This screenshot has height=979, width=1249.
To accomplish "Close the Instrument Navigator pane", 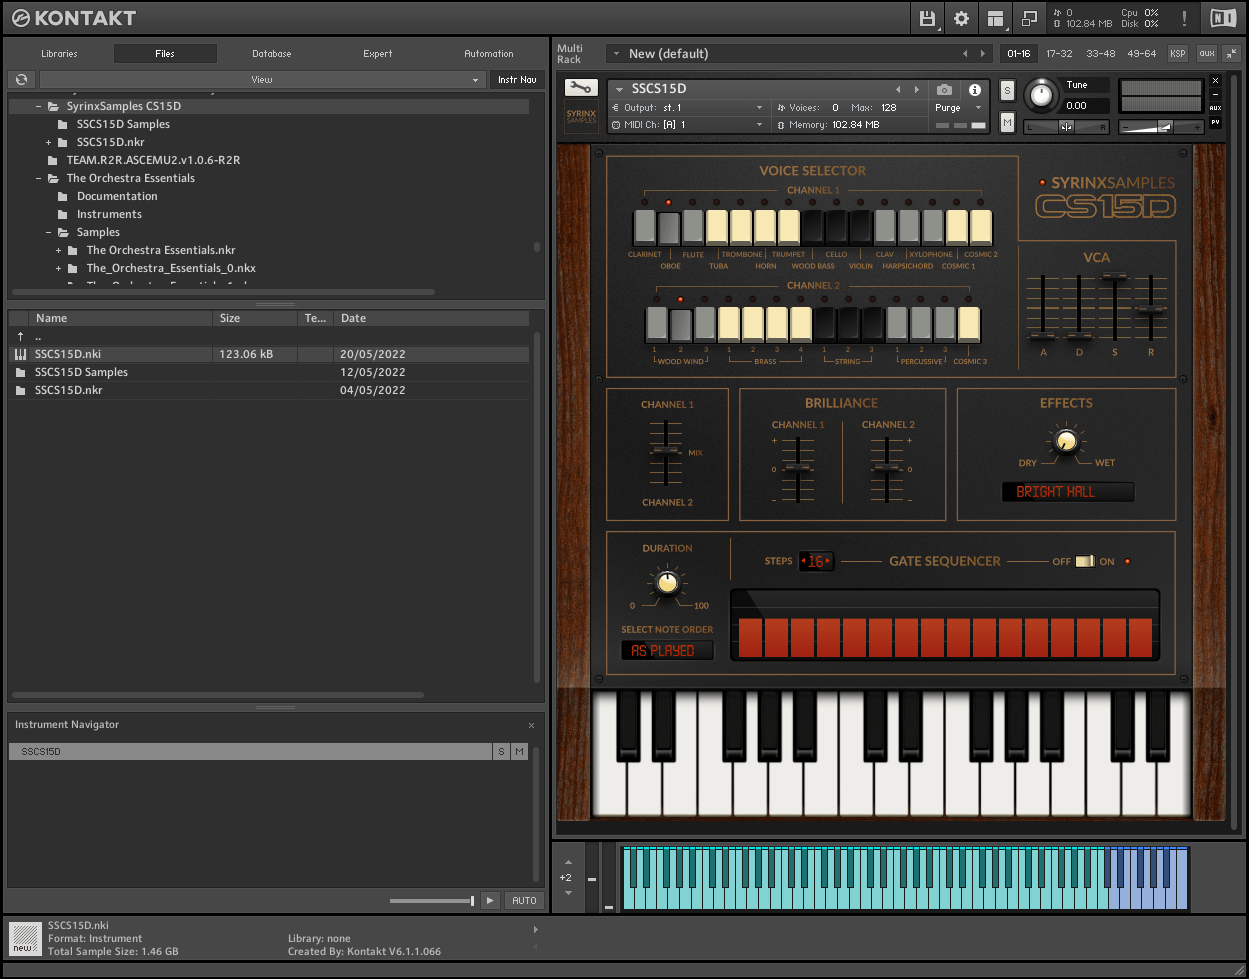I will 531,725.
